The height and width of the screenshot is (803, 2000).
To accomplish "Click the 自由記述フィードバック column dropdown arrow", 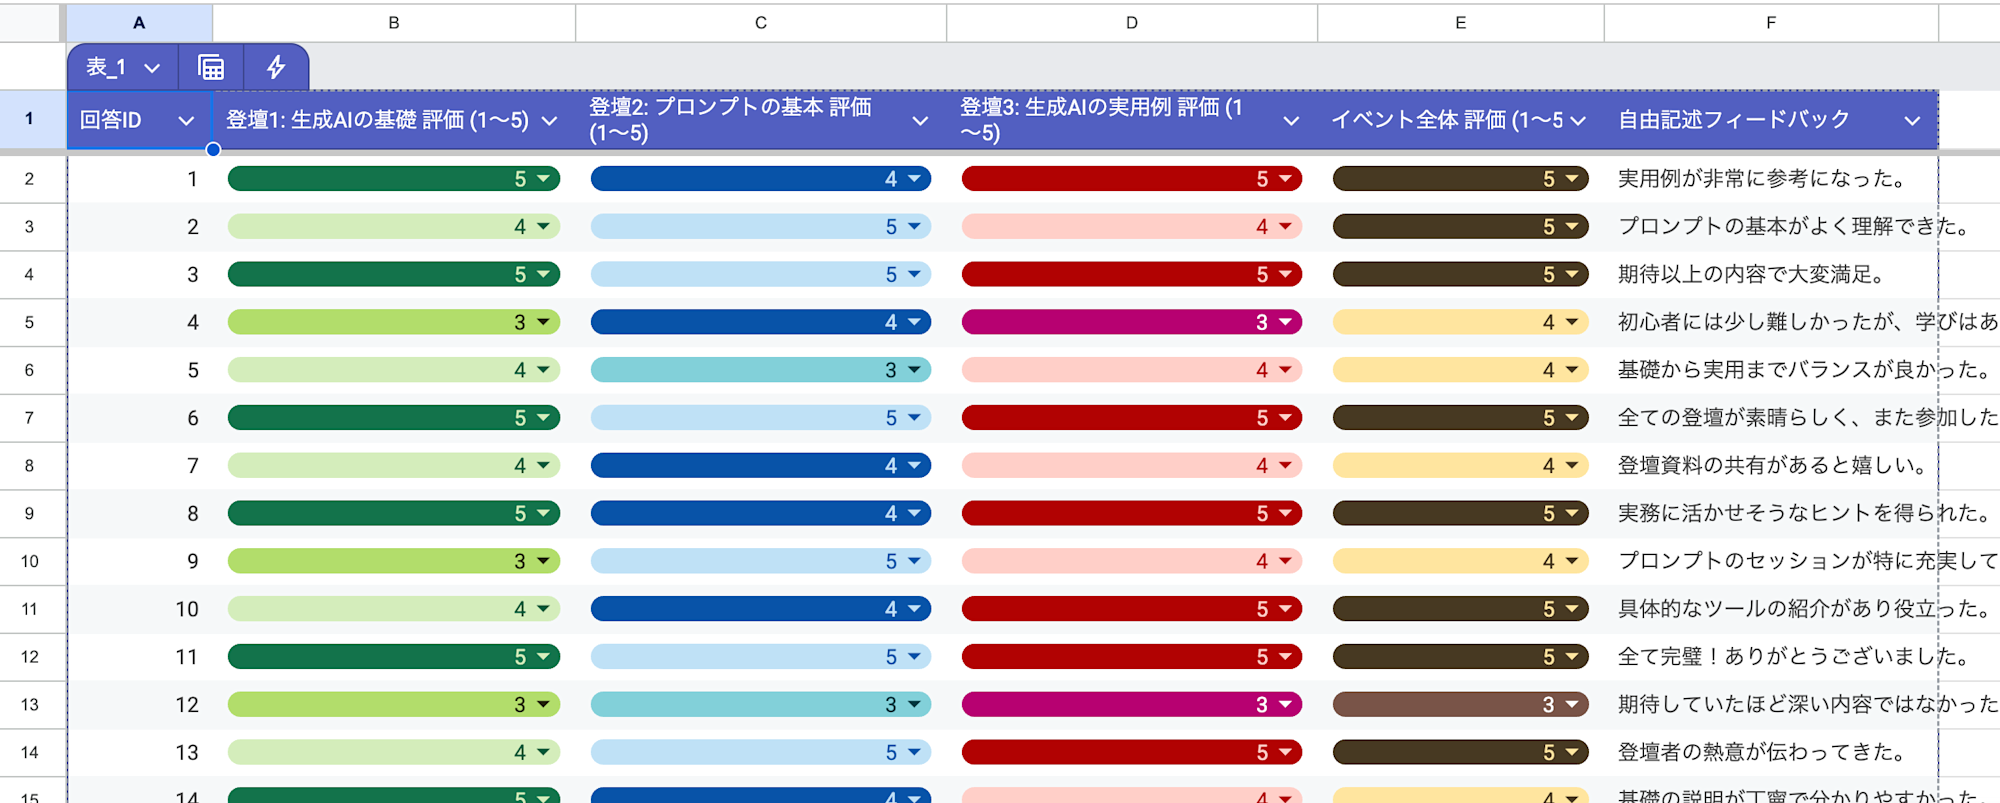I will [1912, 121].
